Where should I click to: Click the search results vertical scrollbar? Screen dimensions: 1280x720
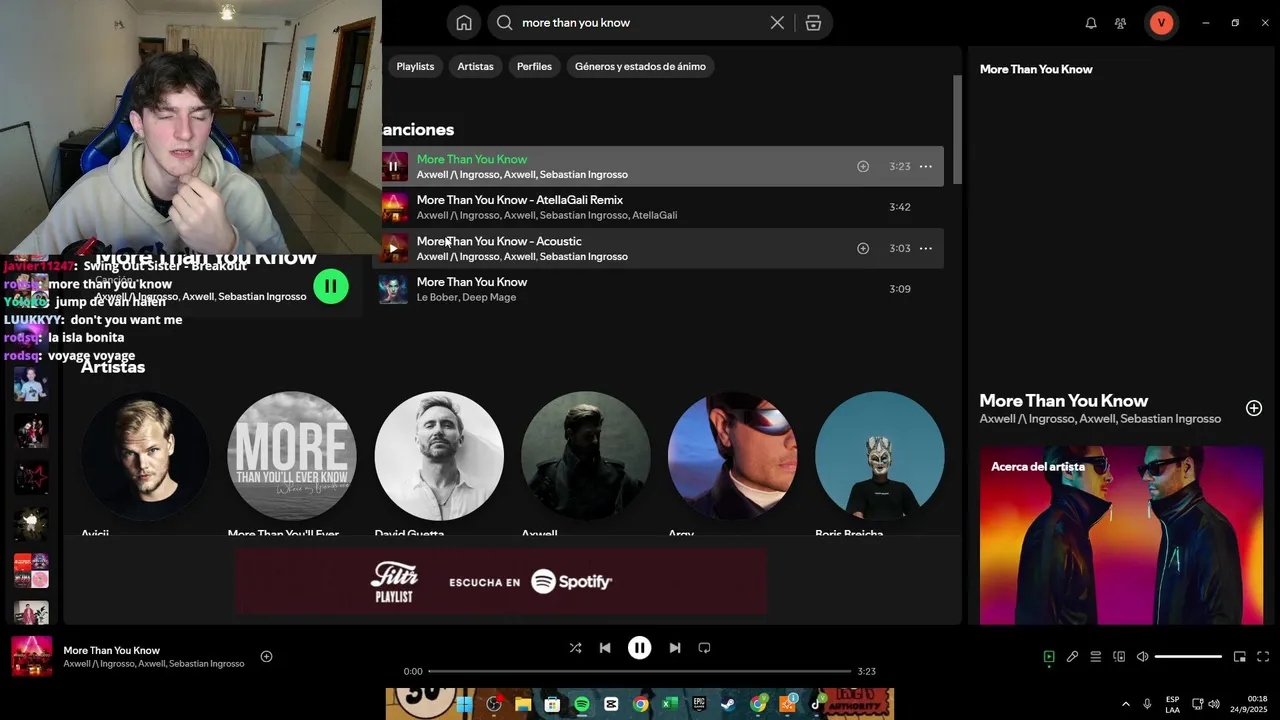coord(958,130)
